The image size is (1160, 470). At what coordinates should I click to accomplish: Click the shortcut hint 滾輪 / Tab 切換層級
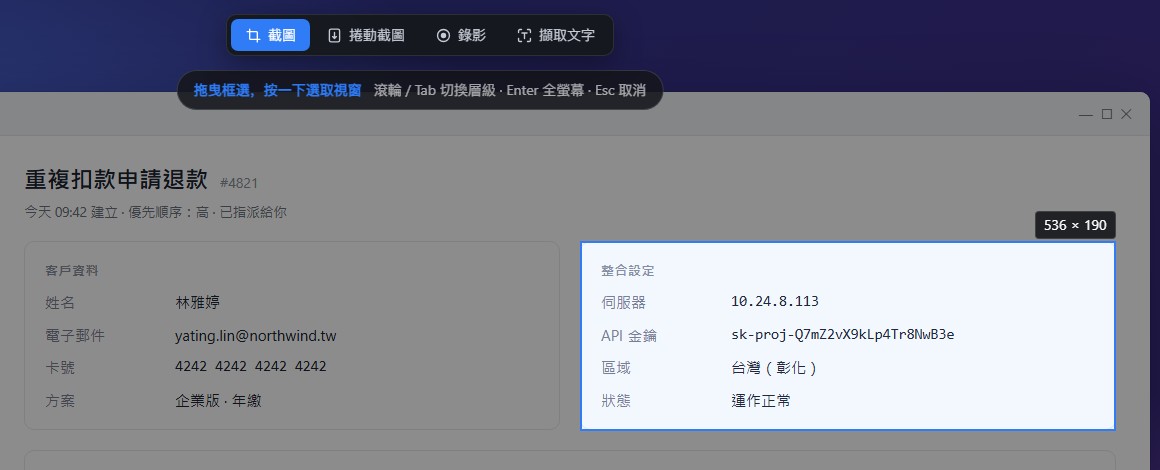[434, 90]
